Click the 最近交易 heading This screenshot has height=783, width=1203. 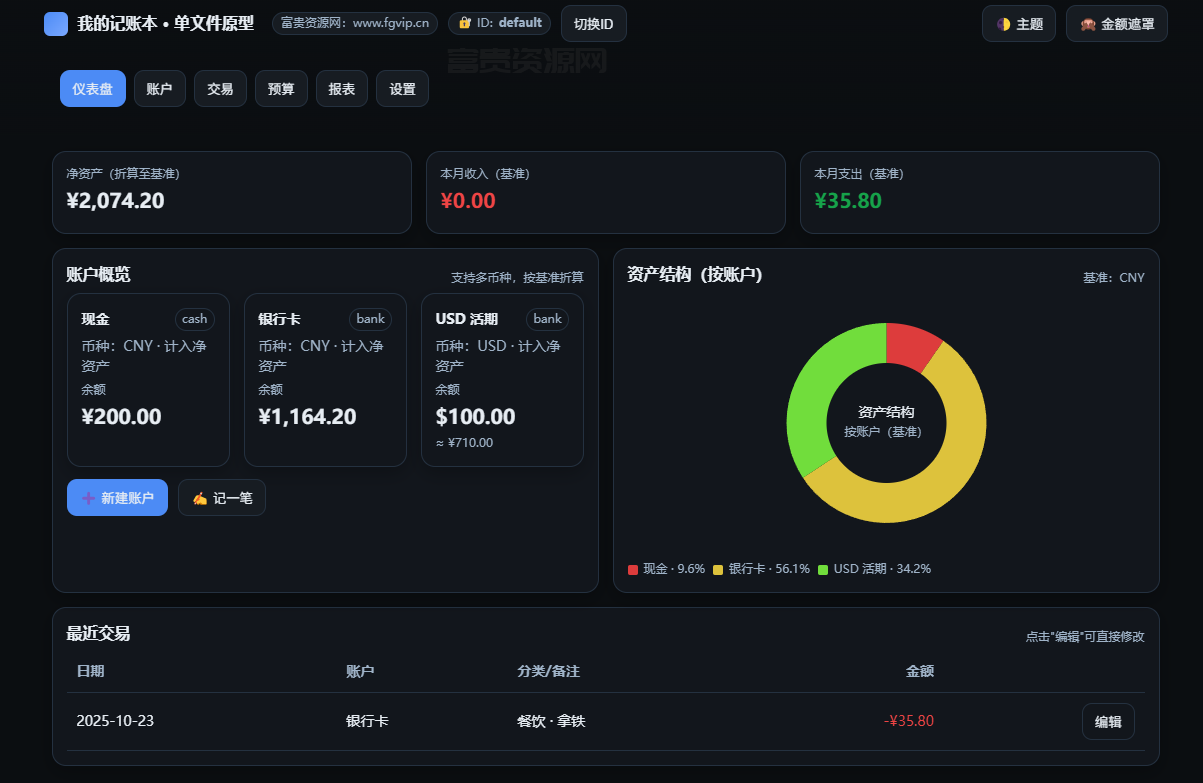(98, 633)
